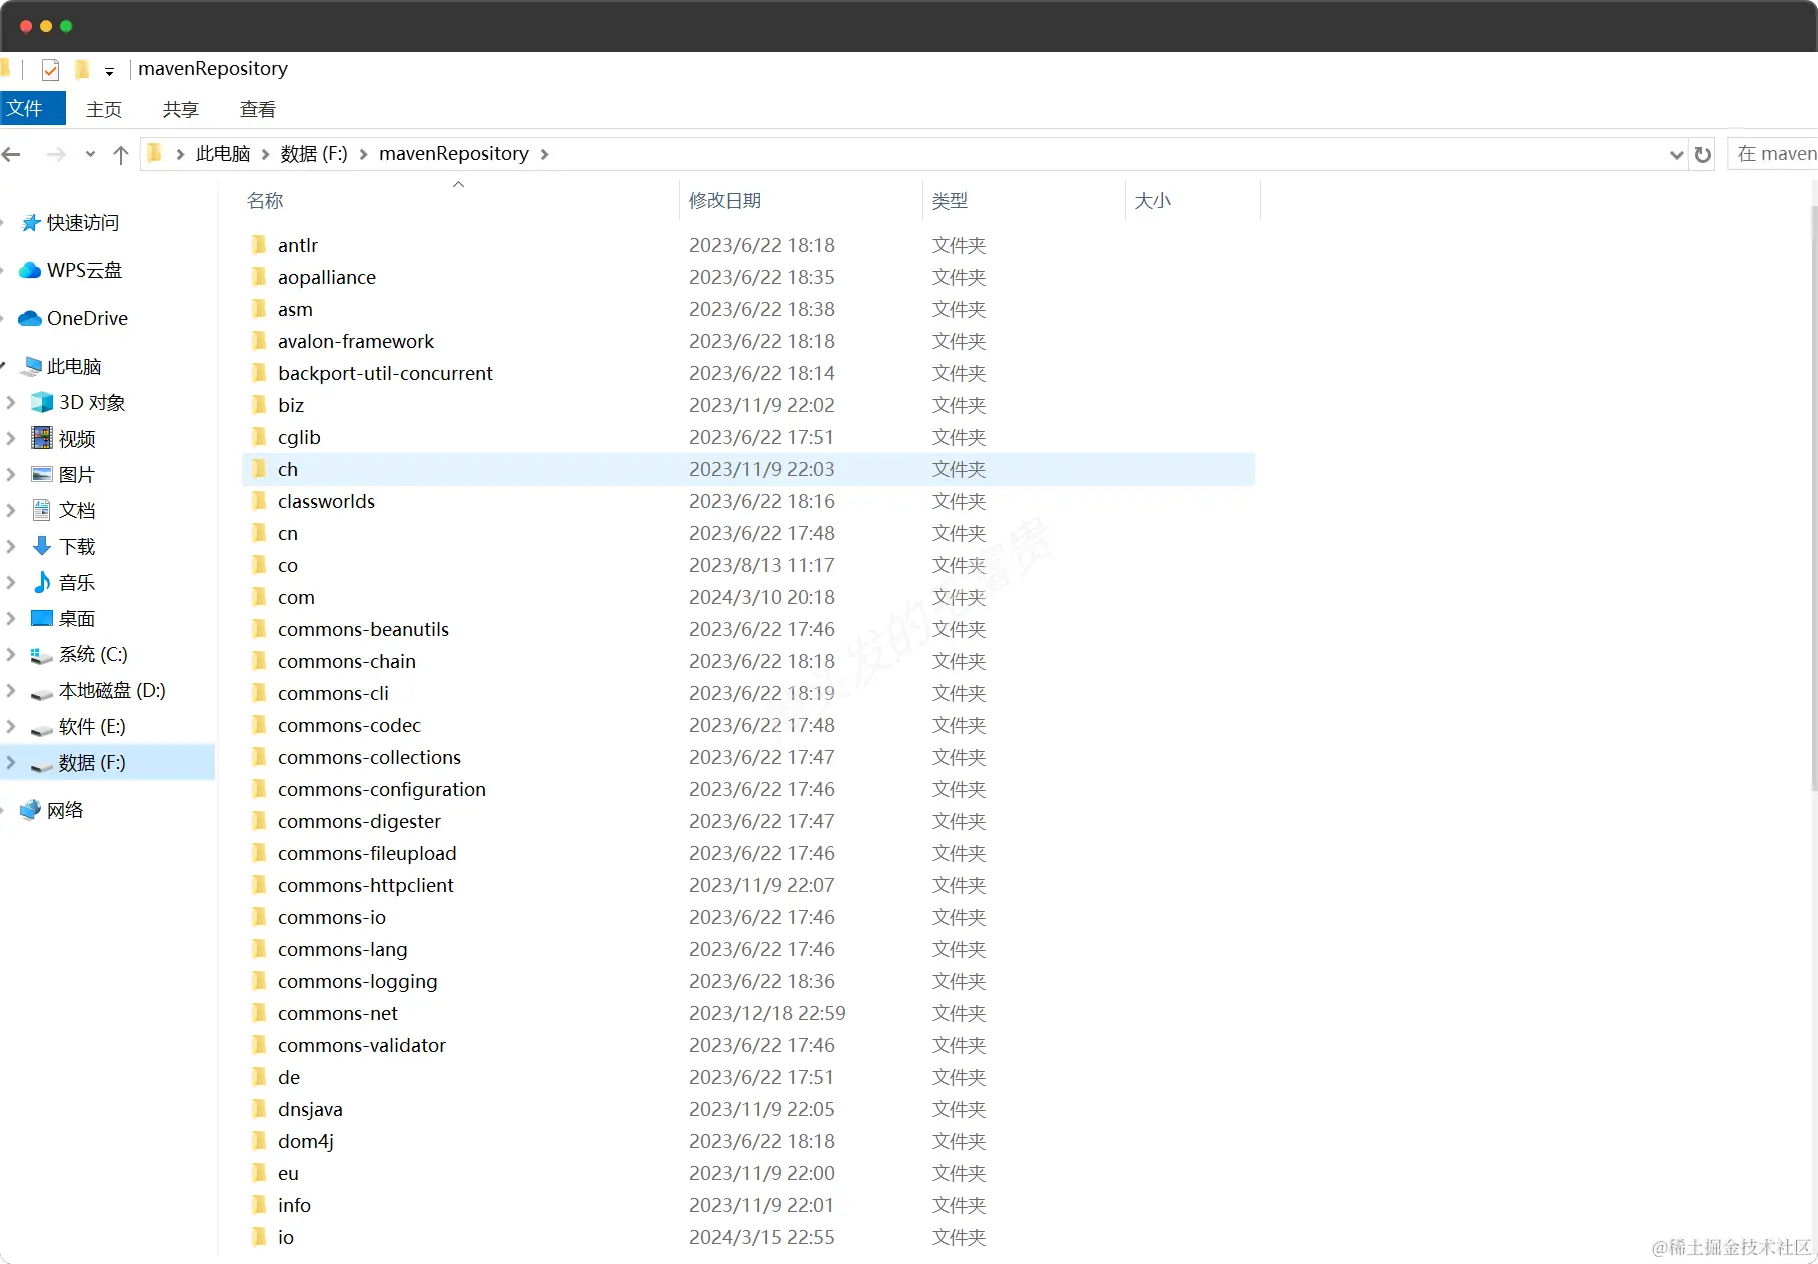
Task: Expand the 数据 (F:) drive node
Action: coord(11,762)
